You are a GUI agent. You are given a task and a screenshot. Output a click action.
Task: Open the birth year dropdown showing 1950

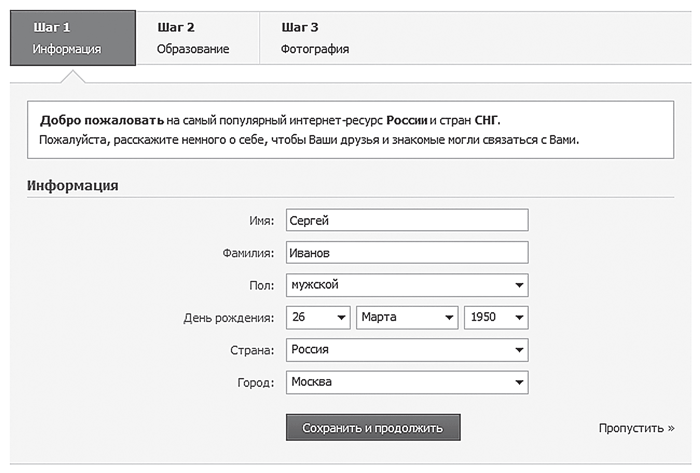tap(496, 317)
